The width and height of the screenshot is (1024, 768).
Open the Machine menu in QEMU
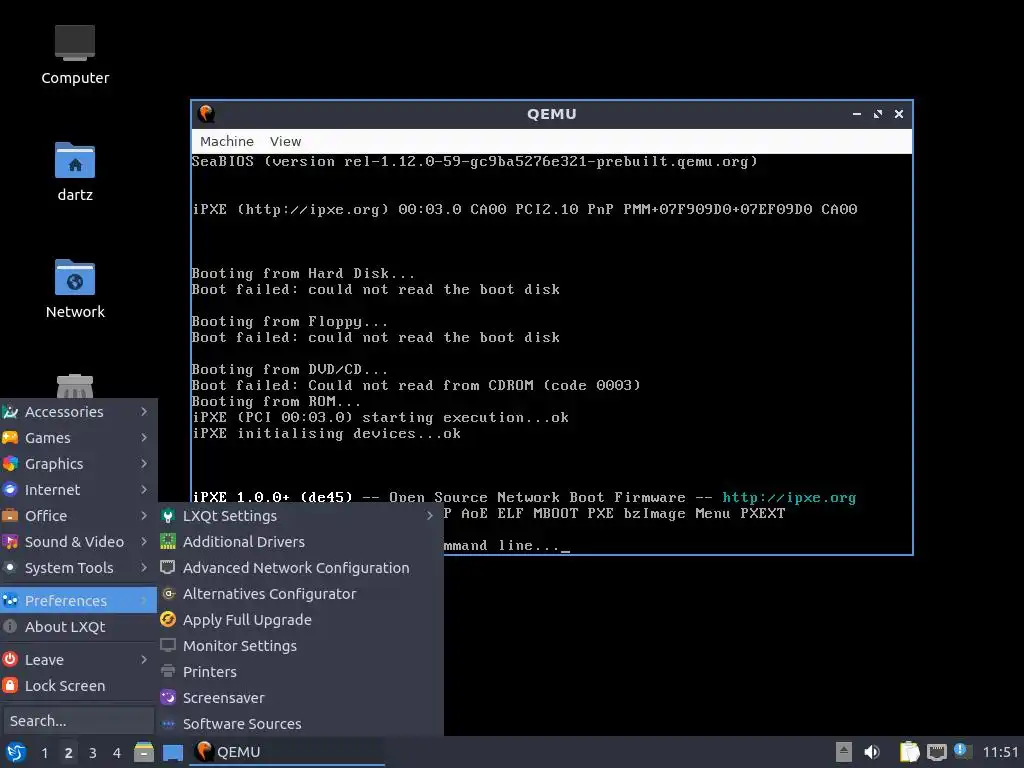click(227, 141)
